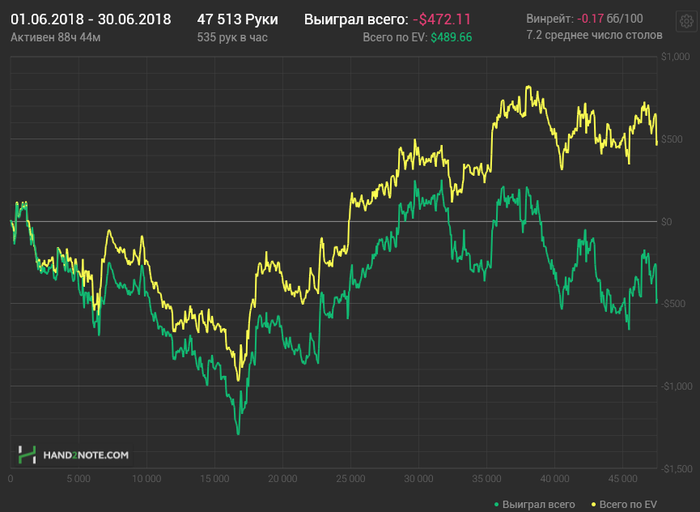Click the 15 000 x-axis label

point(215,479)
